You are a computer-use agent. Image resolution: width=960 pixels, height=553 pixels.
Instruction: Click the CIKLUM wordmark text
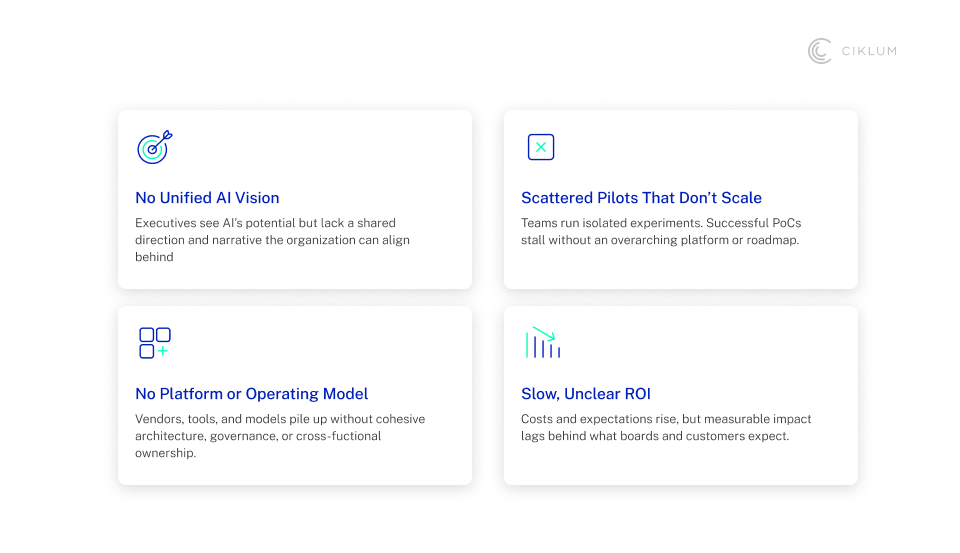[869, 51]
